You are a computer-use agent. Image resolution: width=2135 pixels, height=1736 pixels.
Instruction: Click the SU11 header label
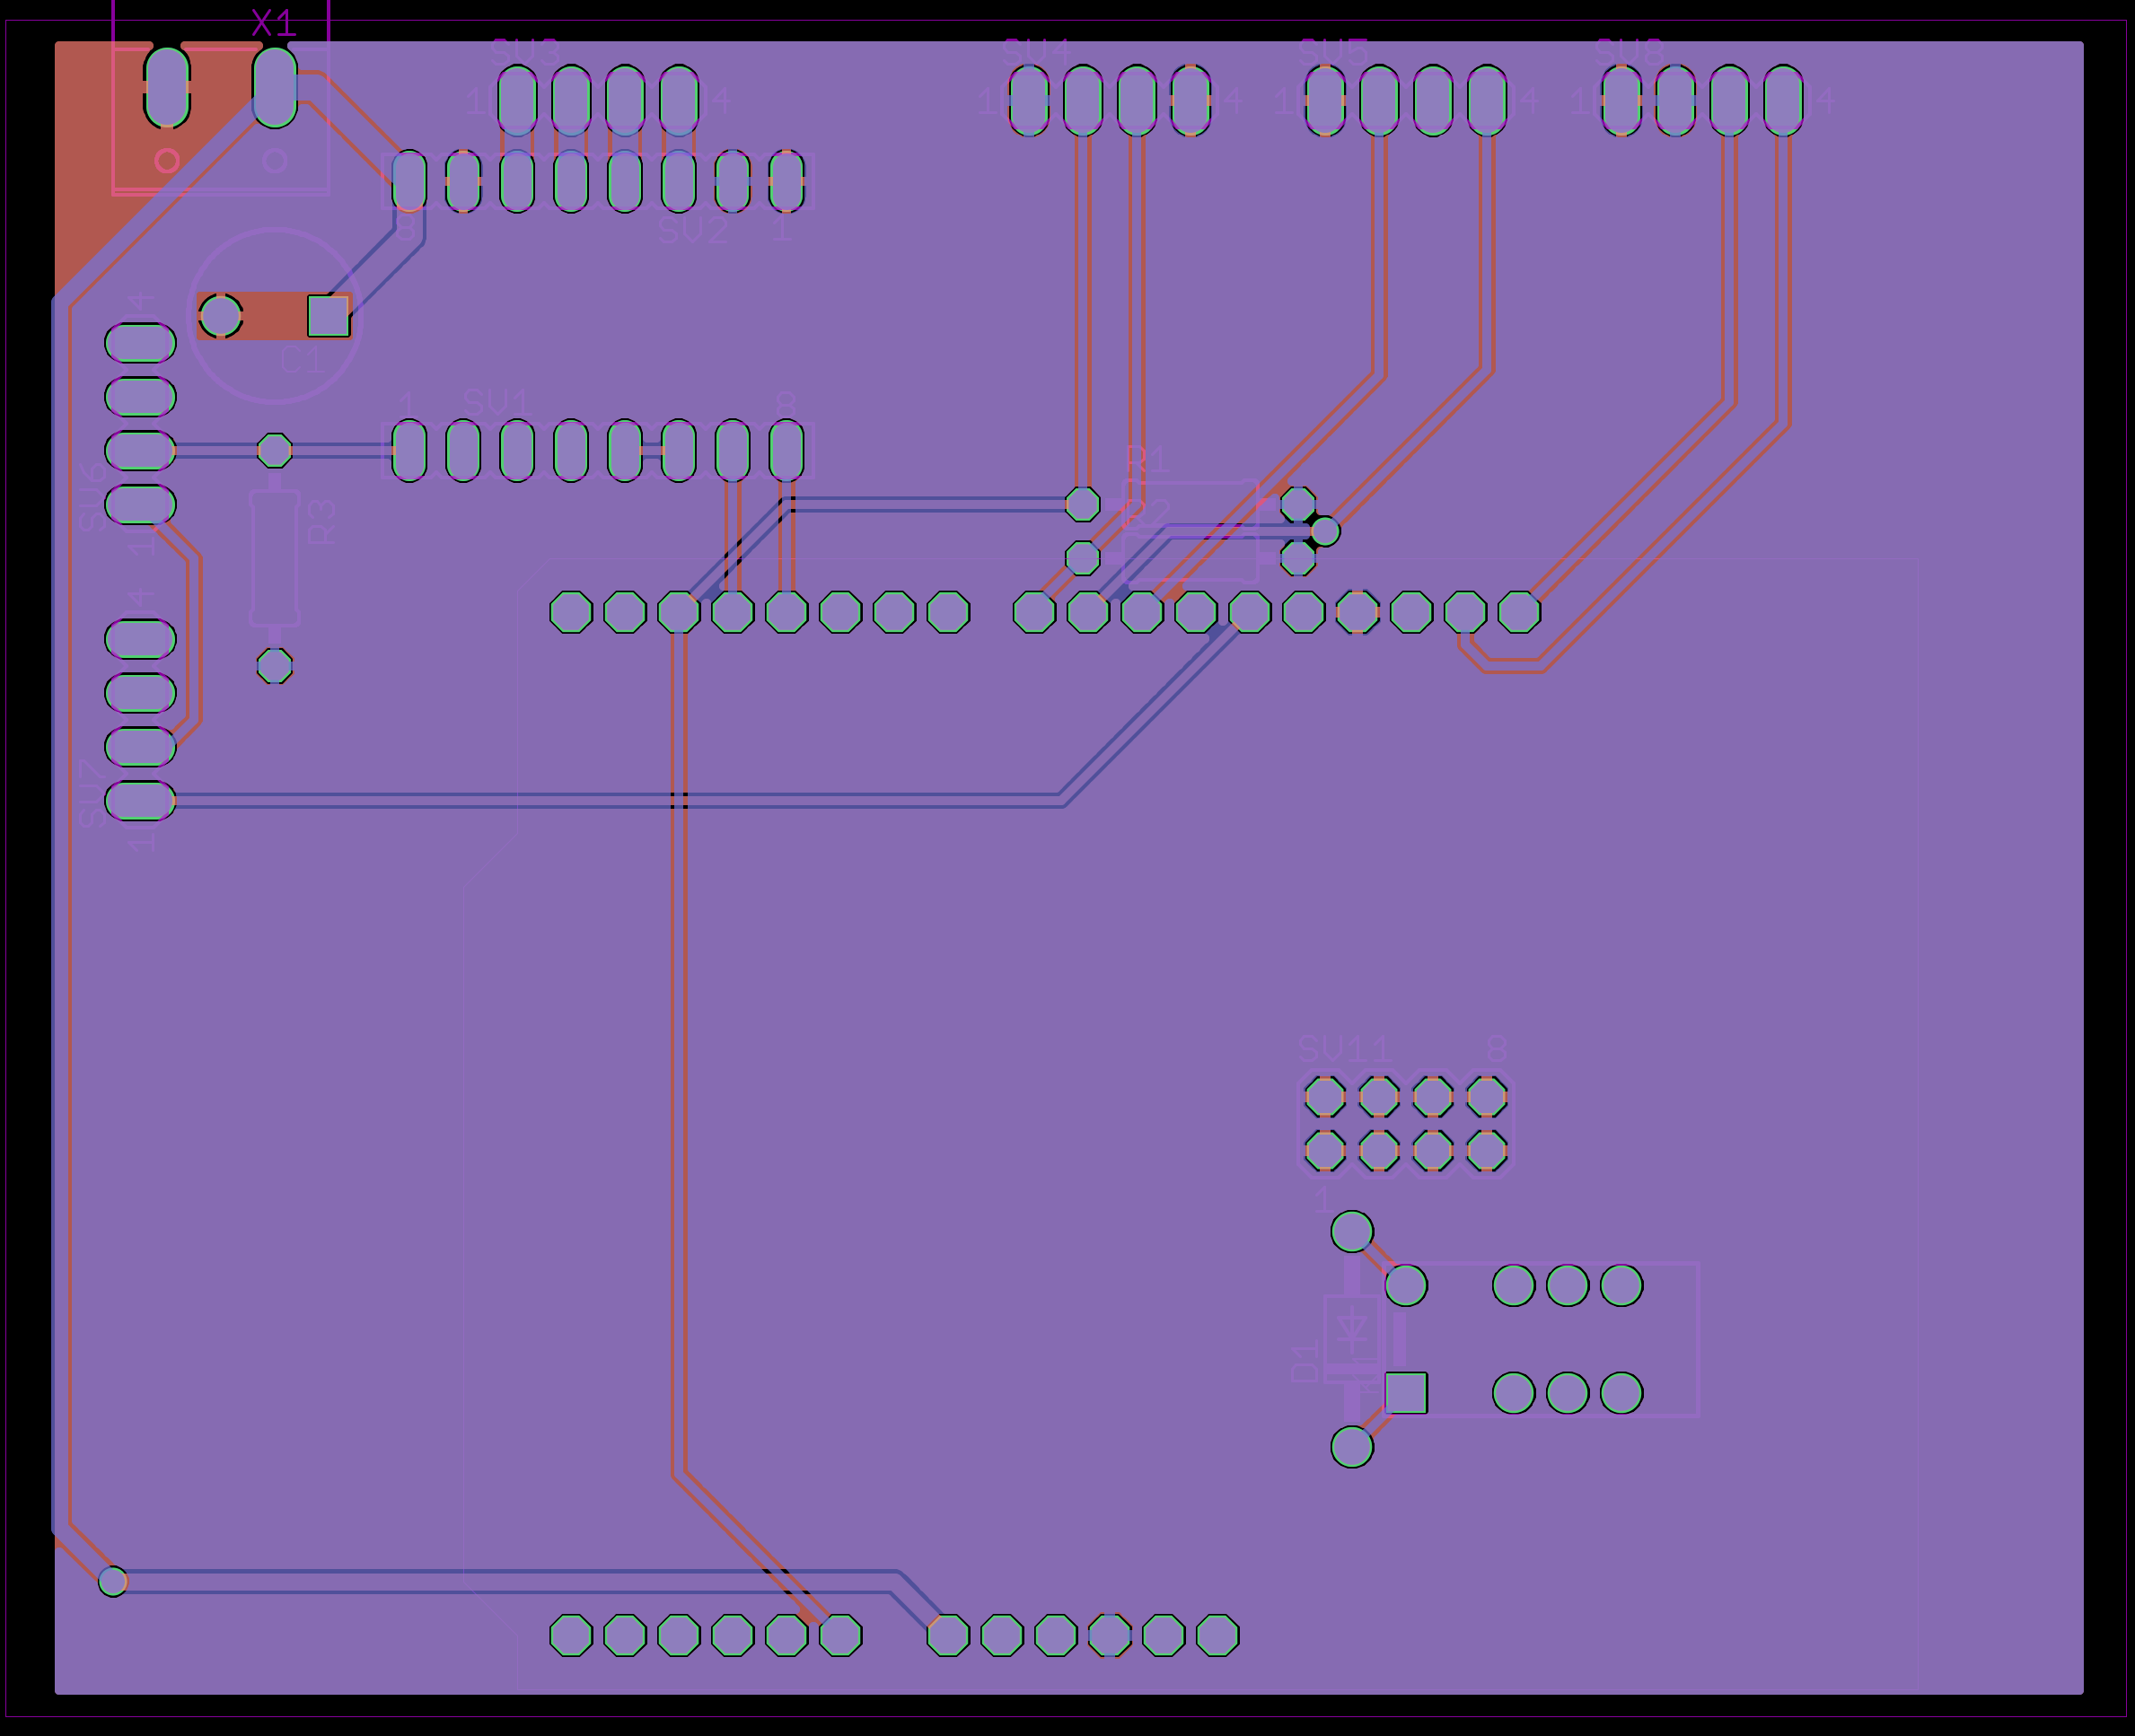point(1344,1049)
